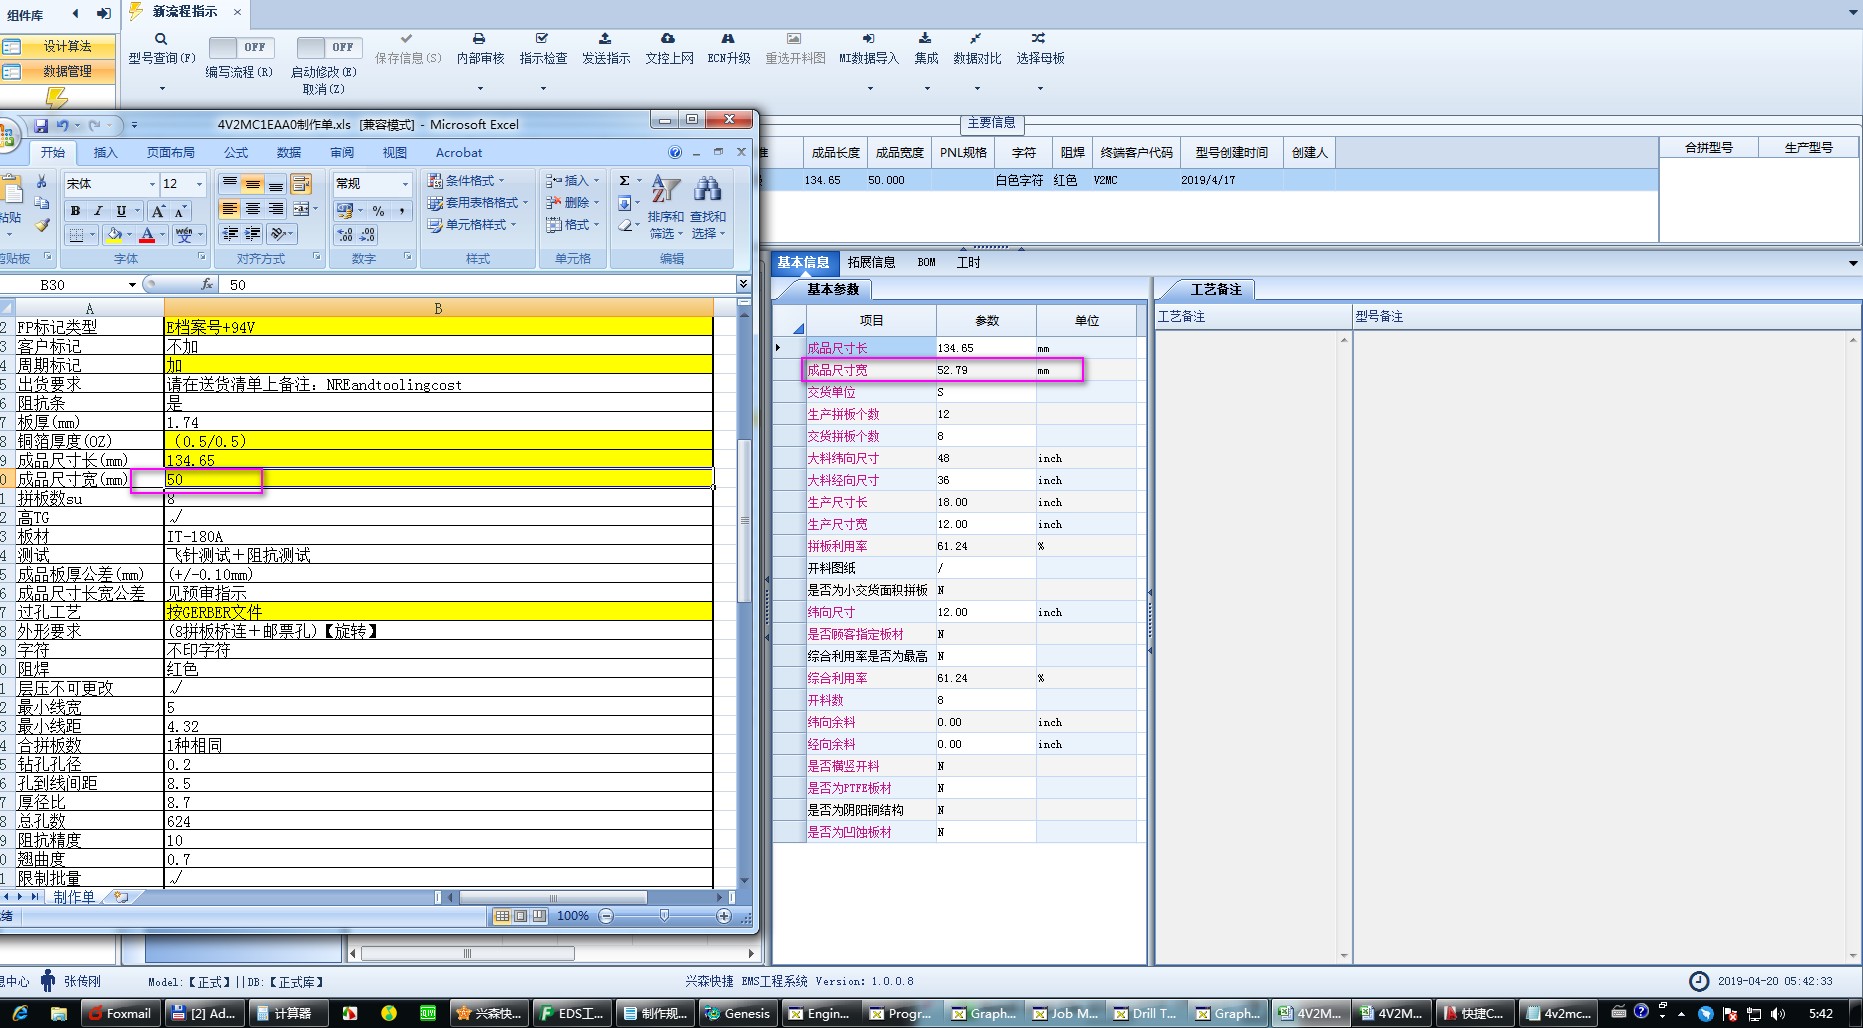Screen dimensions: 1863x1028
Task: Click the red font color swatch in Excel
Action: (x=146, y=235)
